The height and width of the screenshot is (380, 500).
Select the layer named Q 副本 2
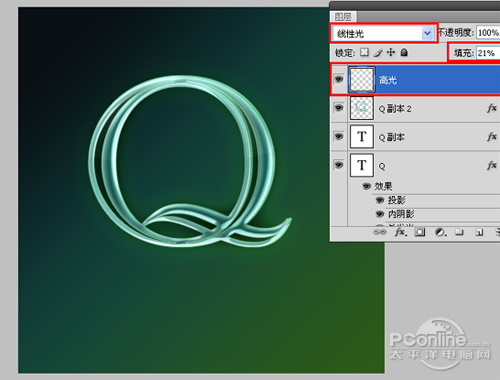coord(395,109)
